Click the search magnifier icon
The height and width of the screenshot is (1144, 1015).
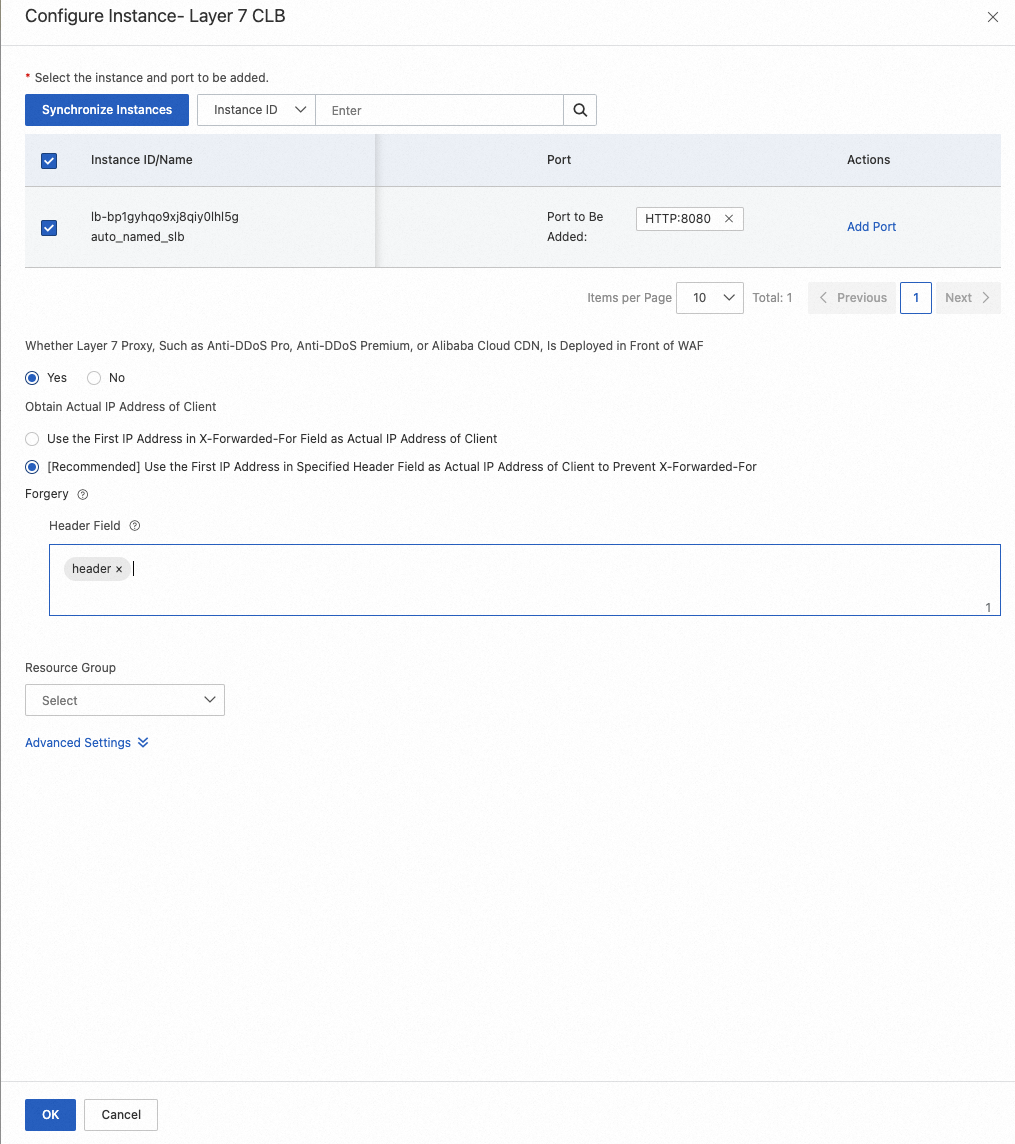[580, 110]
